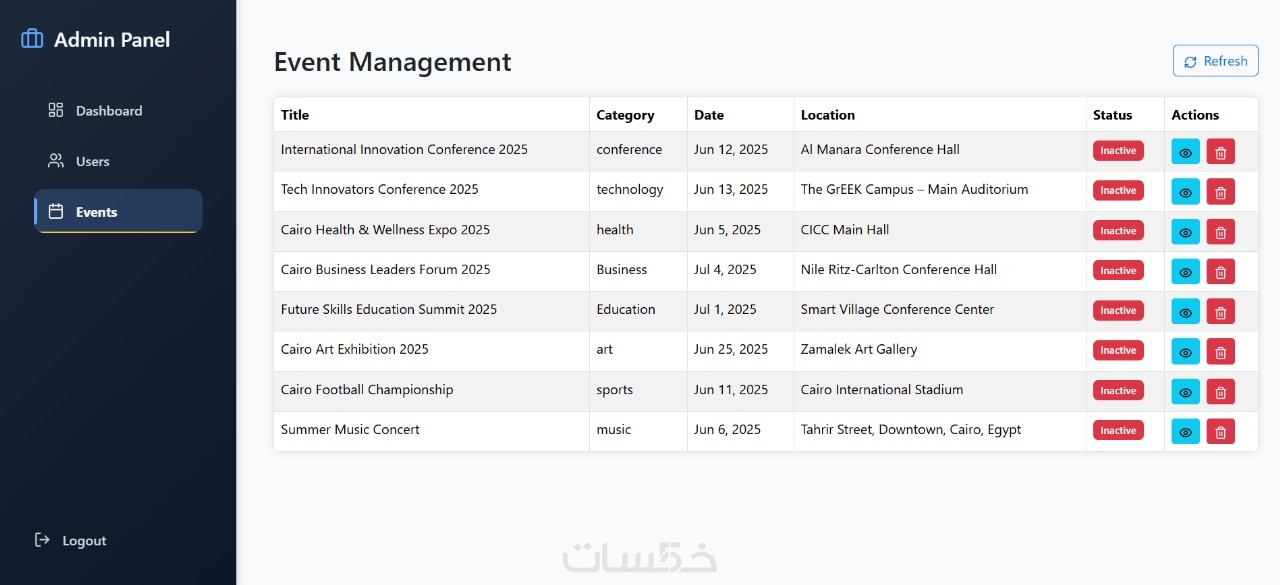Log out using the Logout link

[83, 541]
